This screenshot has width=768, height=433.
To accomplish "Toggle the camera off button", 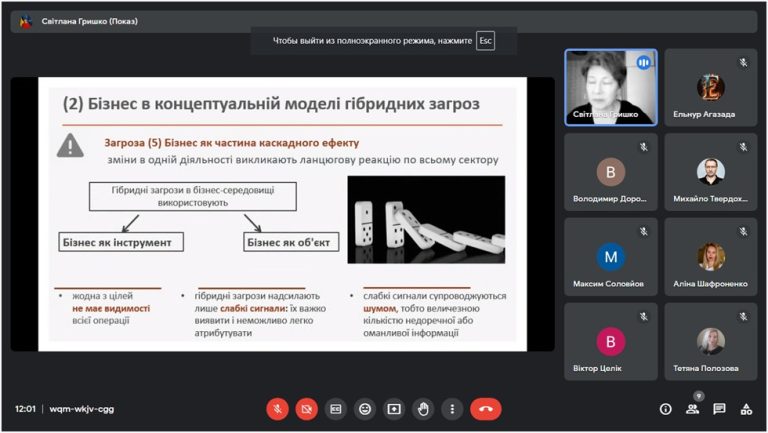I will 307,409.
